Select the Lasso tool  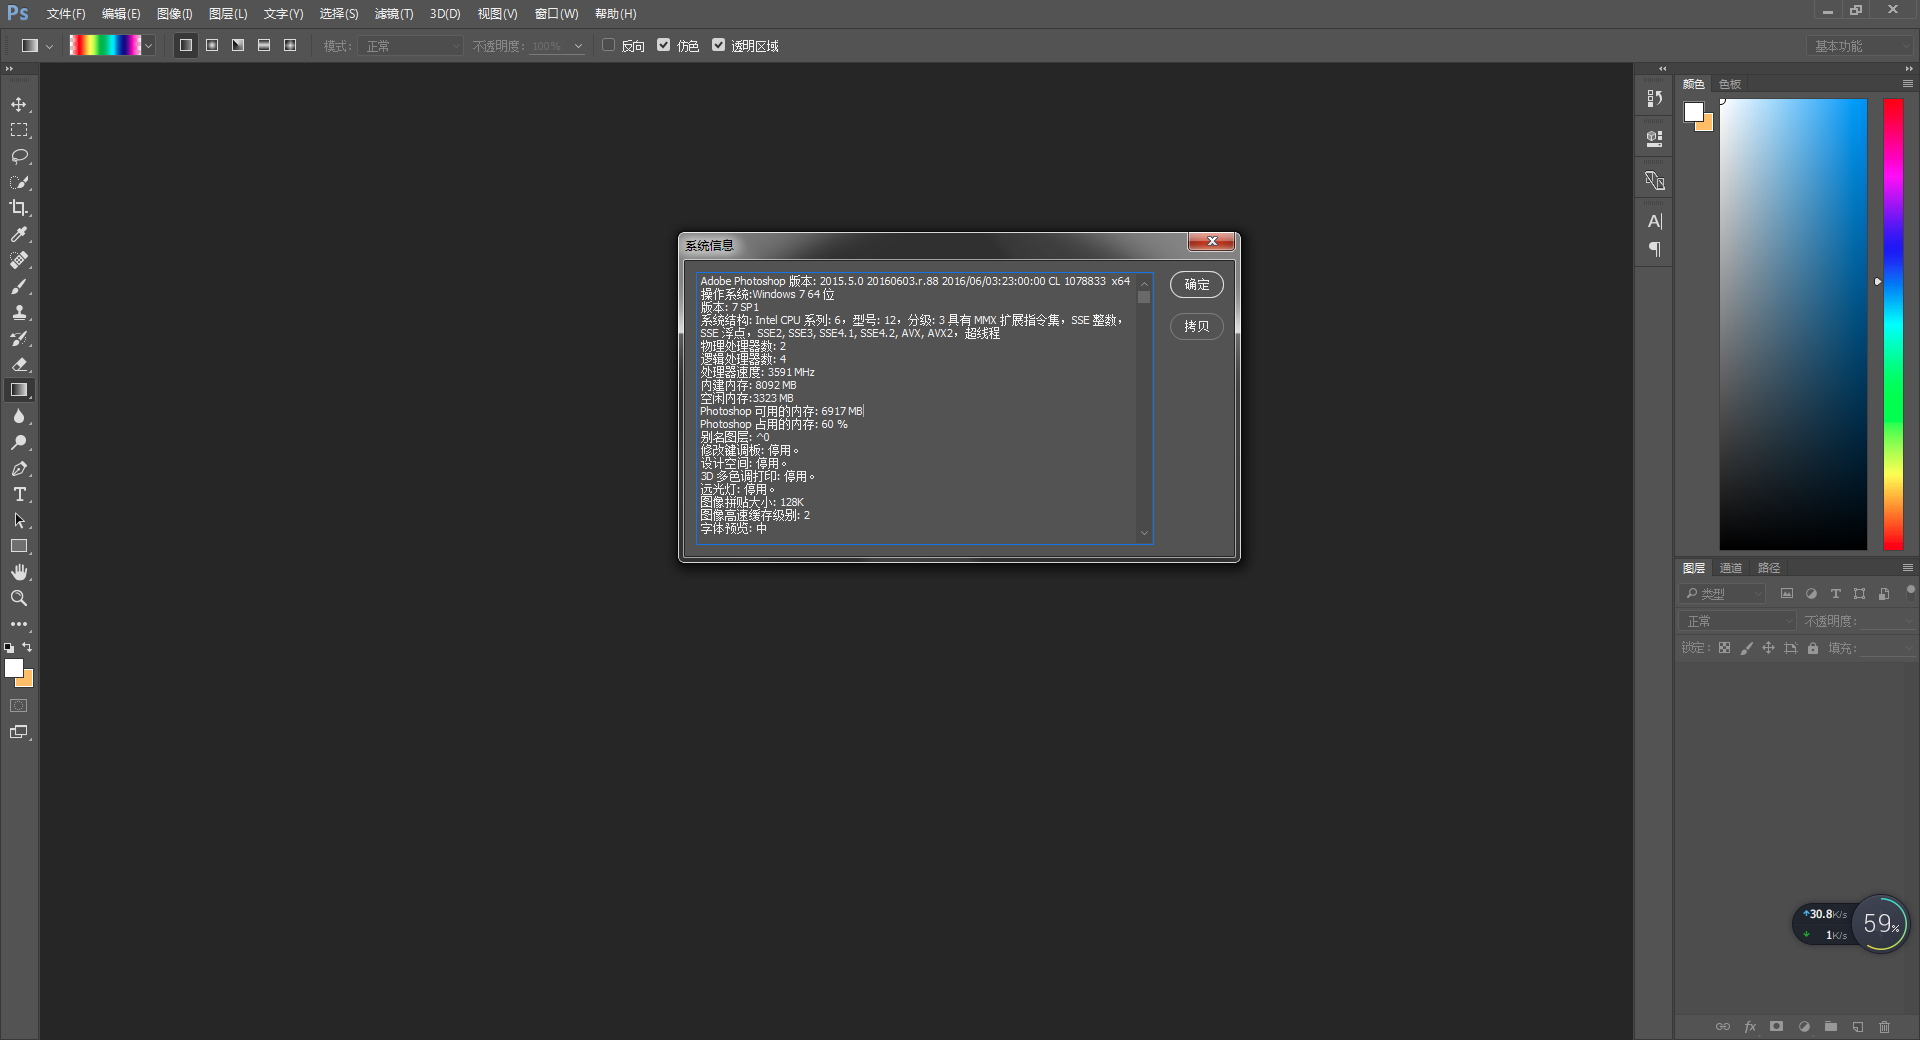pyautogui.click(x=19, y=157)
